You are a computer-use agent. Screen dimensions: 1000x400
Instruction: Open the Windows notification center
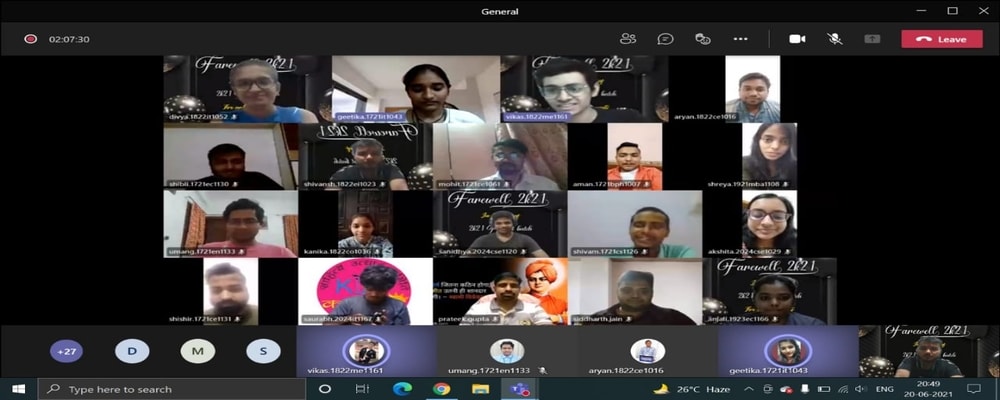tap(974, 389)
